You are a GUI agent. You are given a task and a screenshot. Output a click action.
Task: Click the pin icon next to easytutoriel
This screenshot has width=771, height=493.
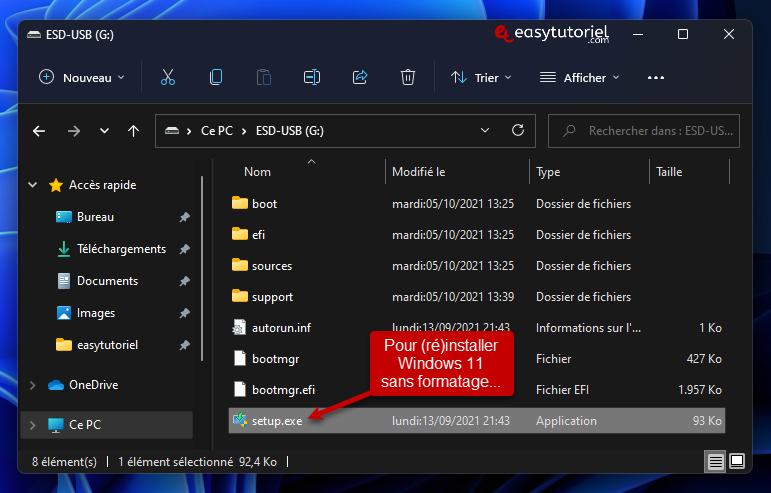[184, 345]
